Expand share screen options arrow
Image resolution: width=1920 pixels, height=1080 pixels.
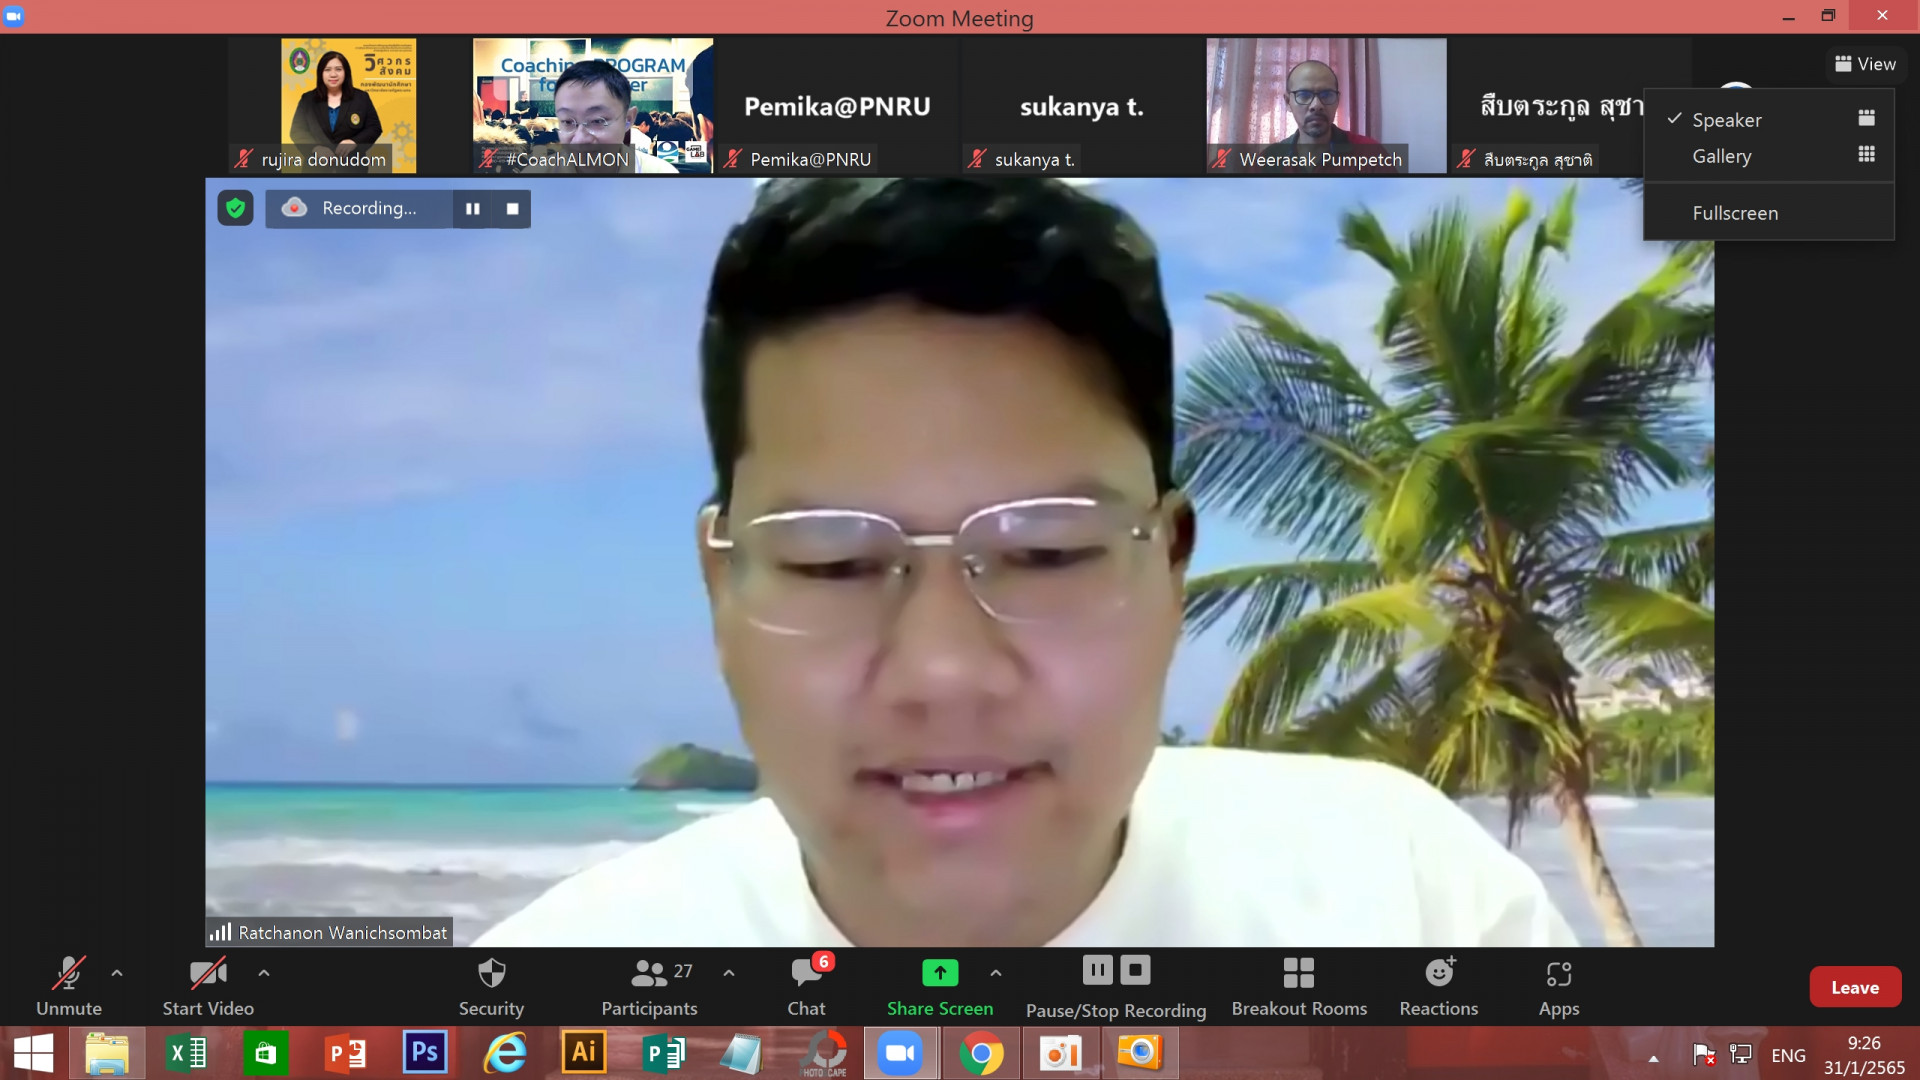click(x=996, y=972)
